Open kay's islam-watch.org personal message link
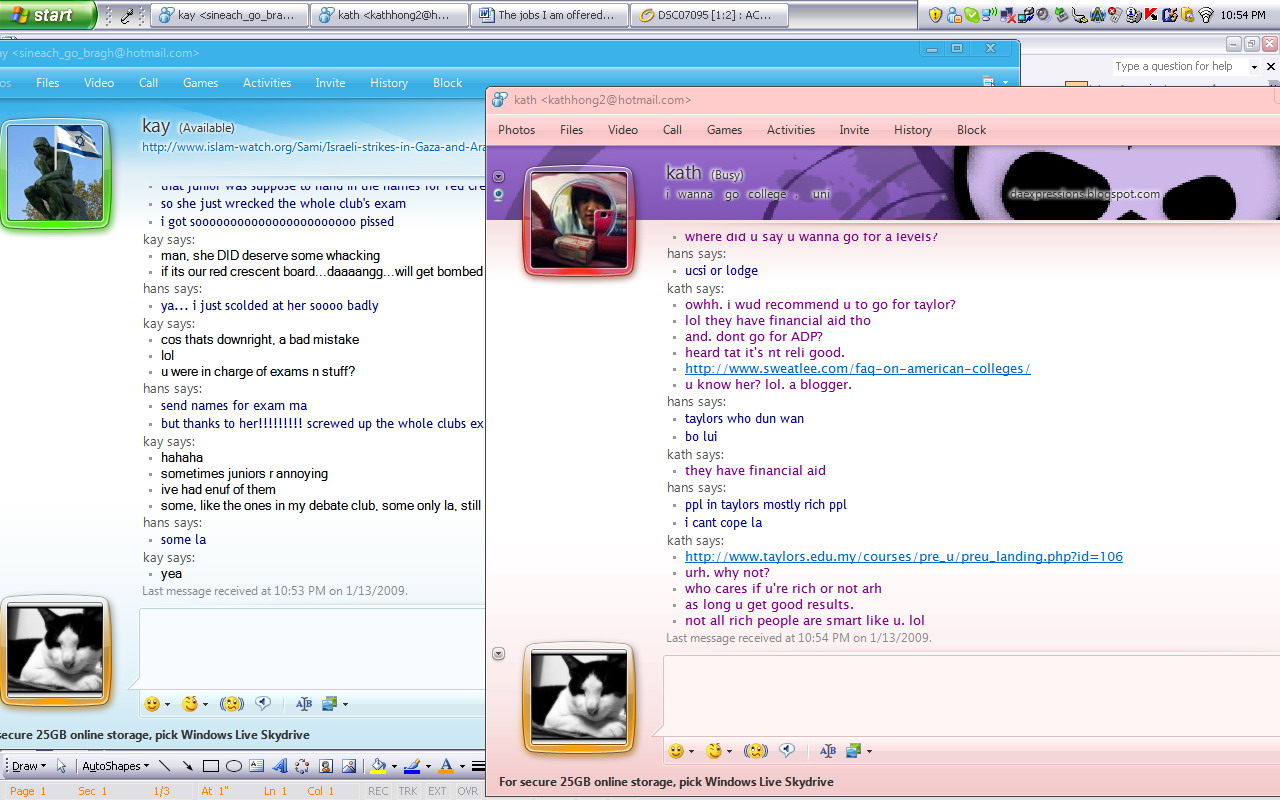This screenshot has height=800, width=1280. (313, 147)
